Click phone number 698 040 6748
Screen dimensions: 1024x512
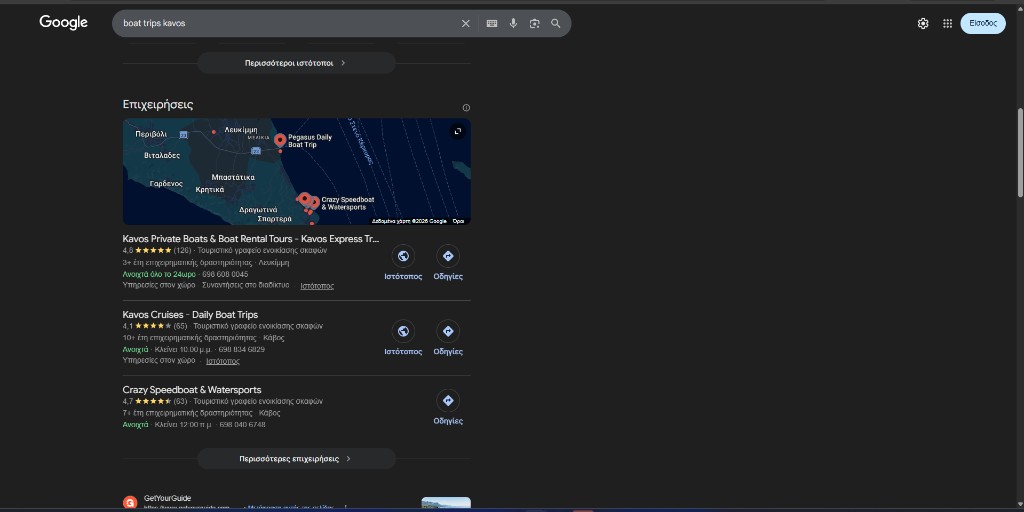pyautogui.click(x=242, y=424)
